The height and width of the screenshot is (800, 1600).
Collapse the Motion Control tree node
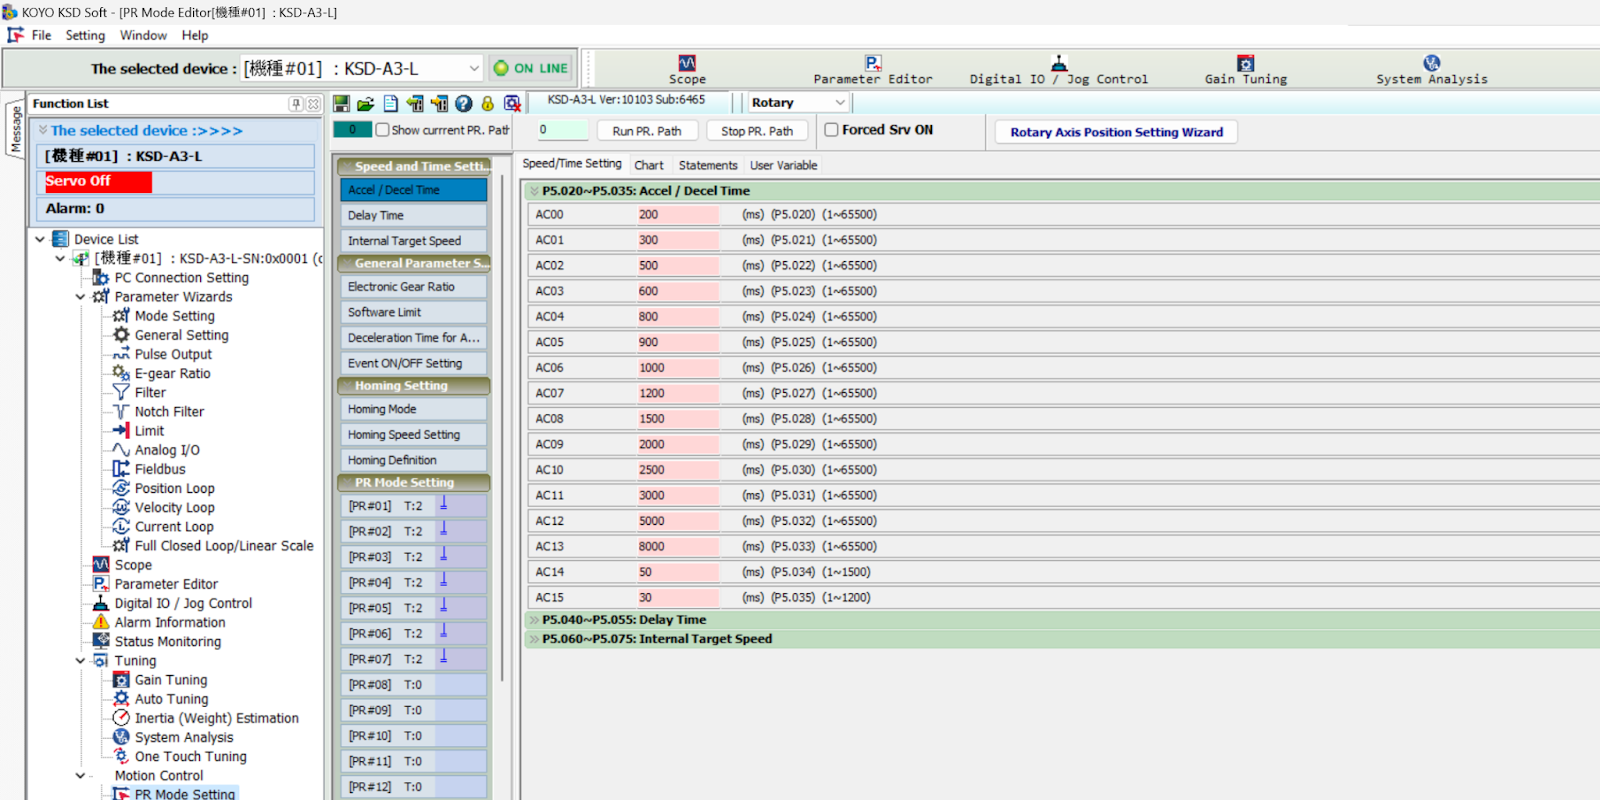click(81, 776)
